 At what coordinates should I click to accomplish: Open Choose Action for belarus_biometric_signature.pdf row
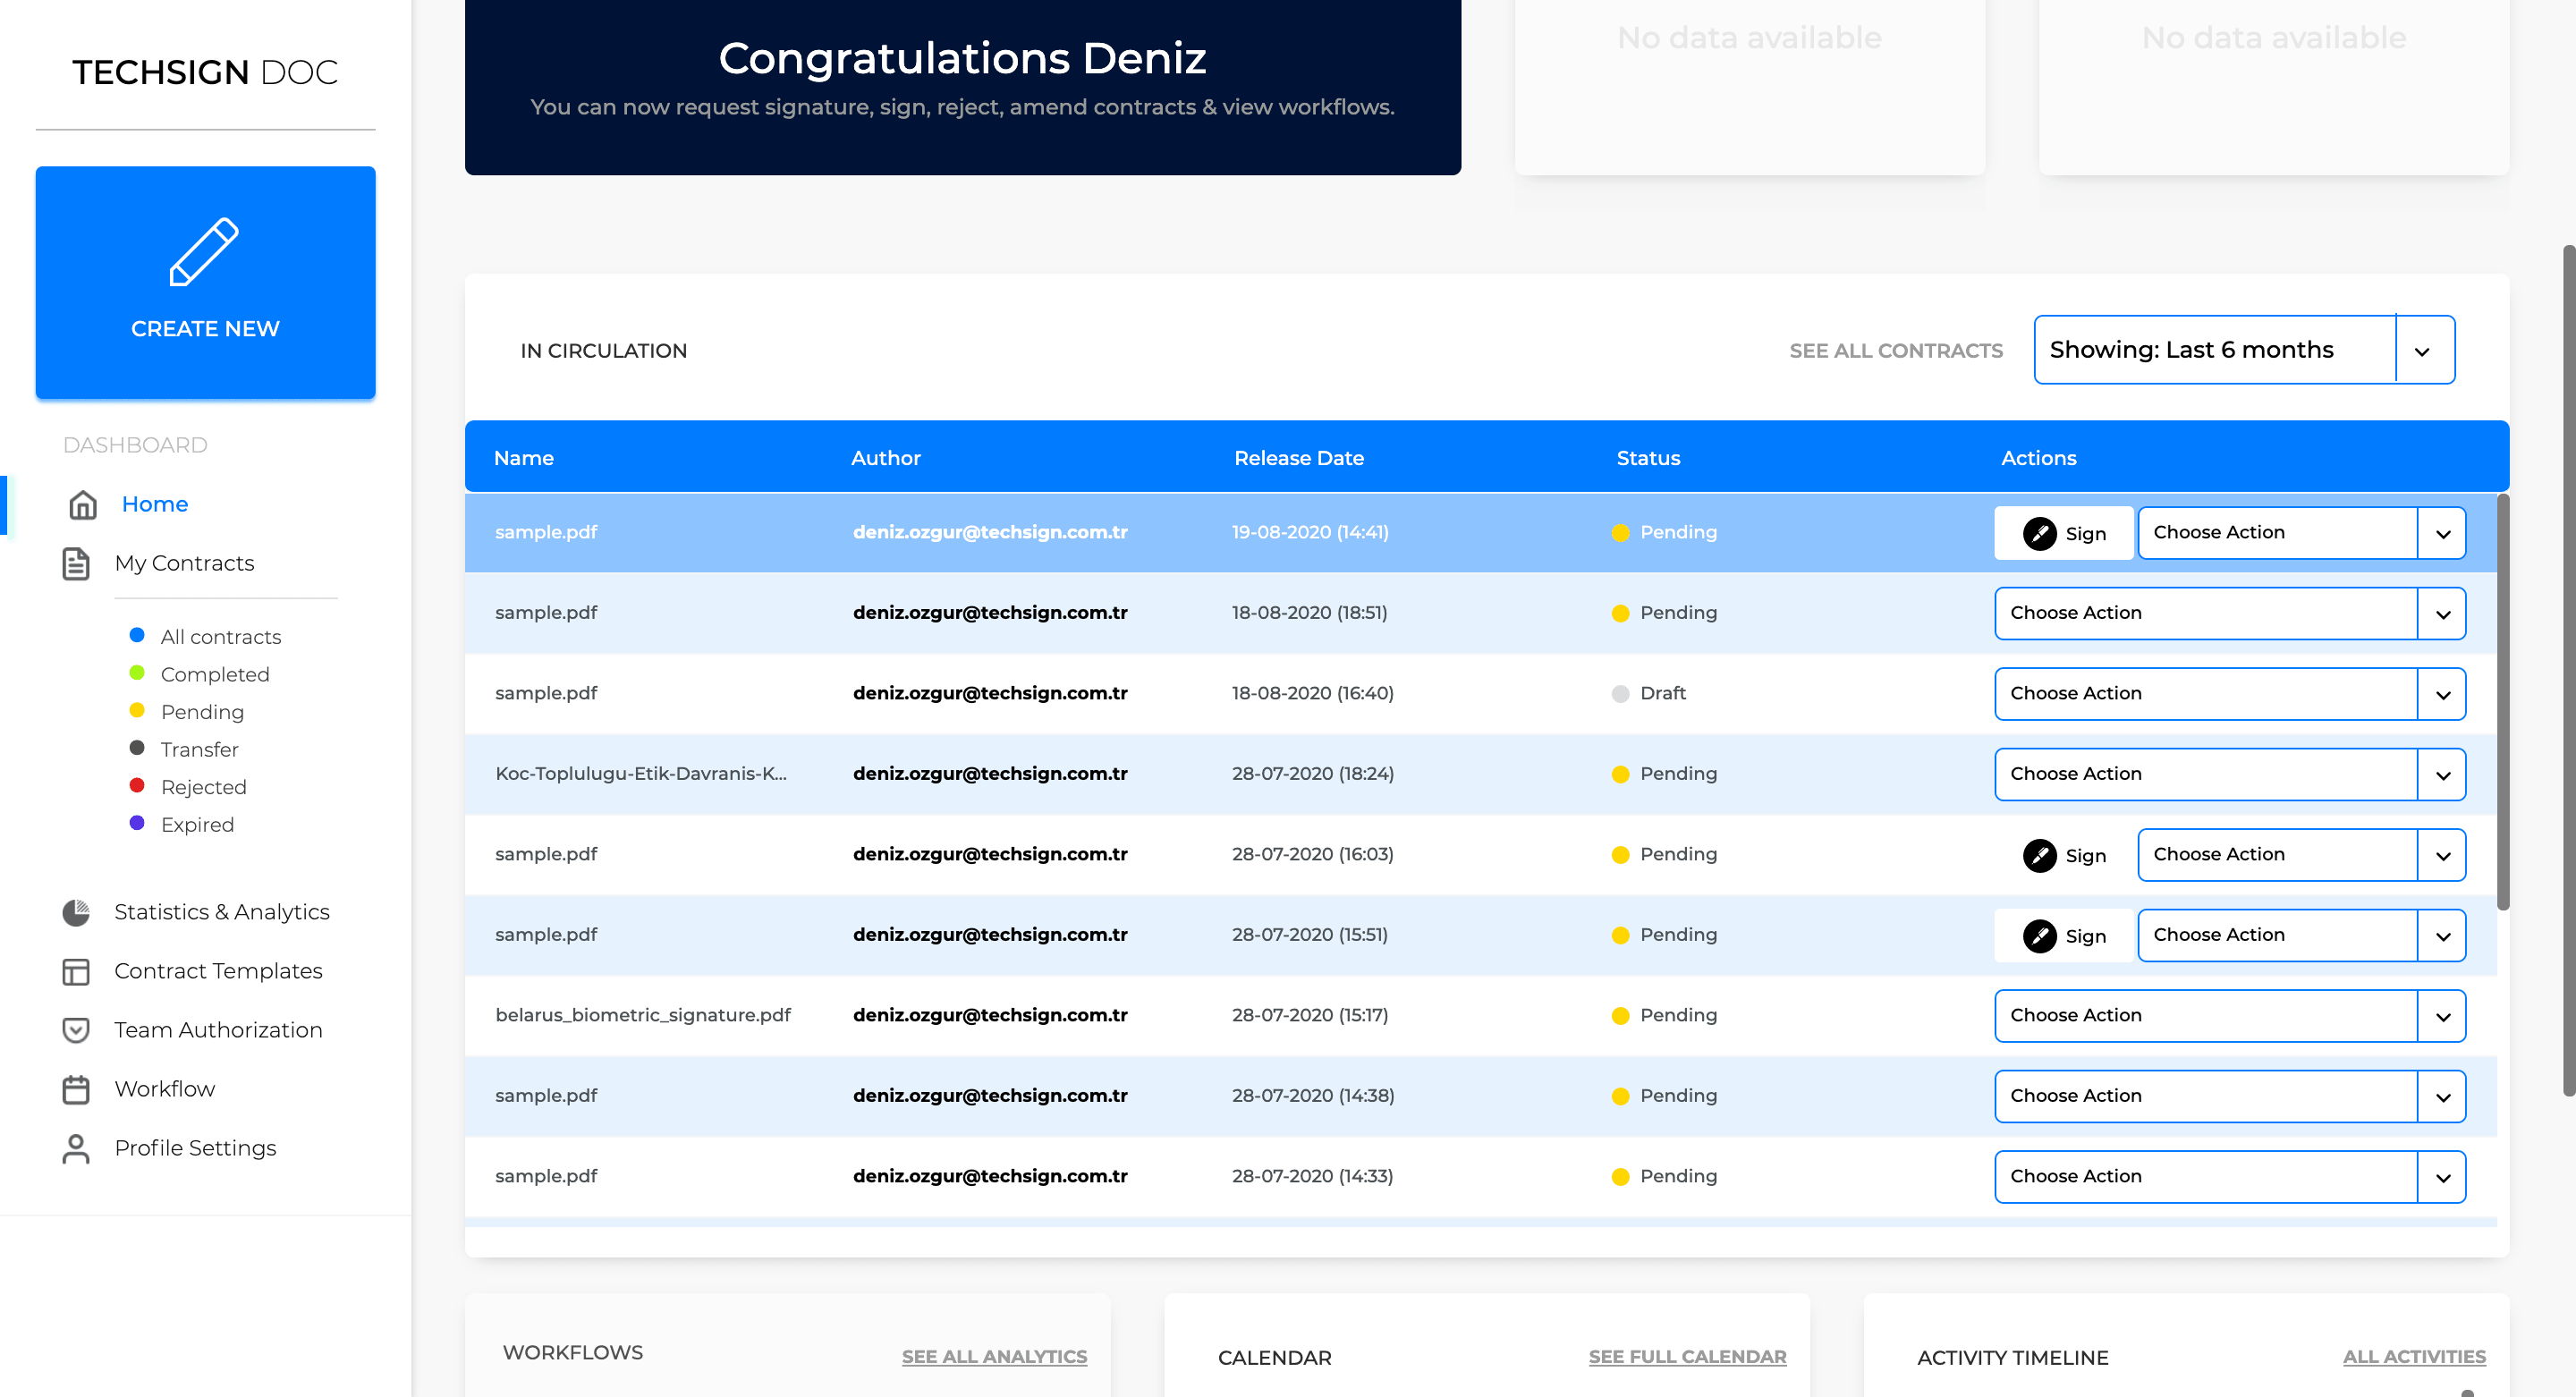click(2229, 1016)
